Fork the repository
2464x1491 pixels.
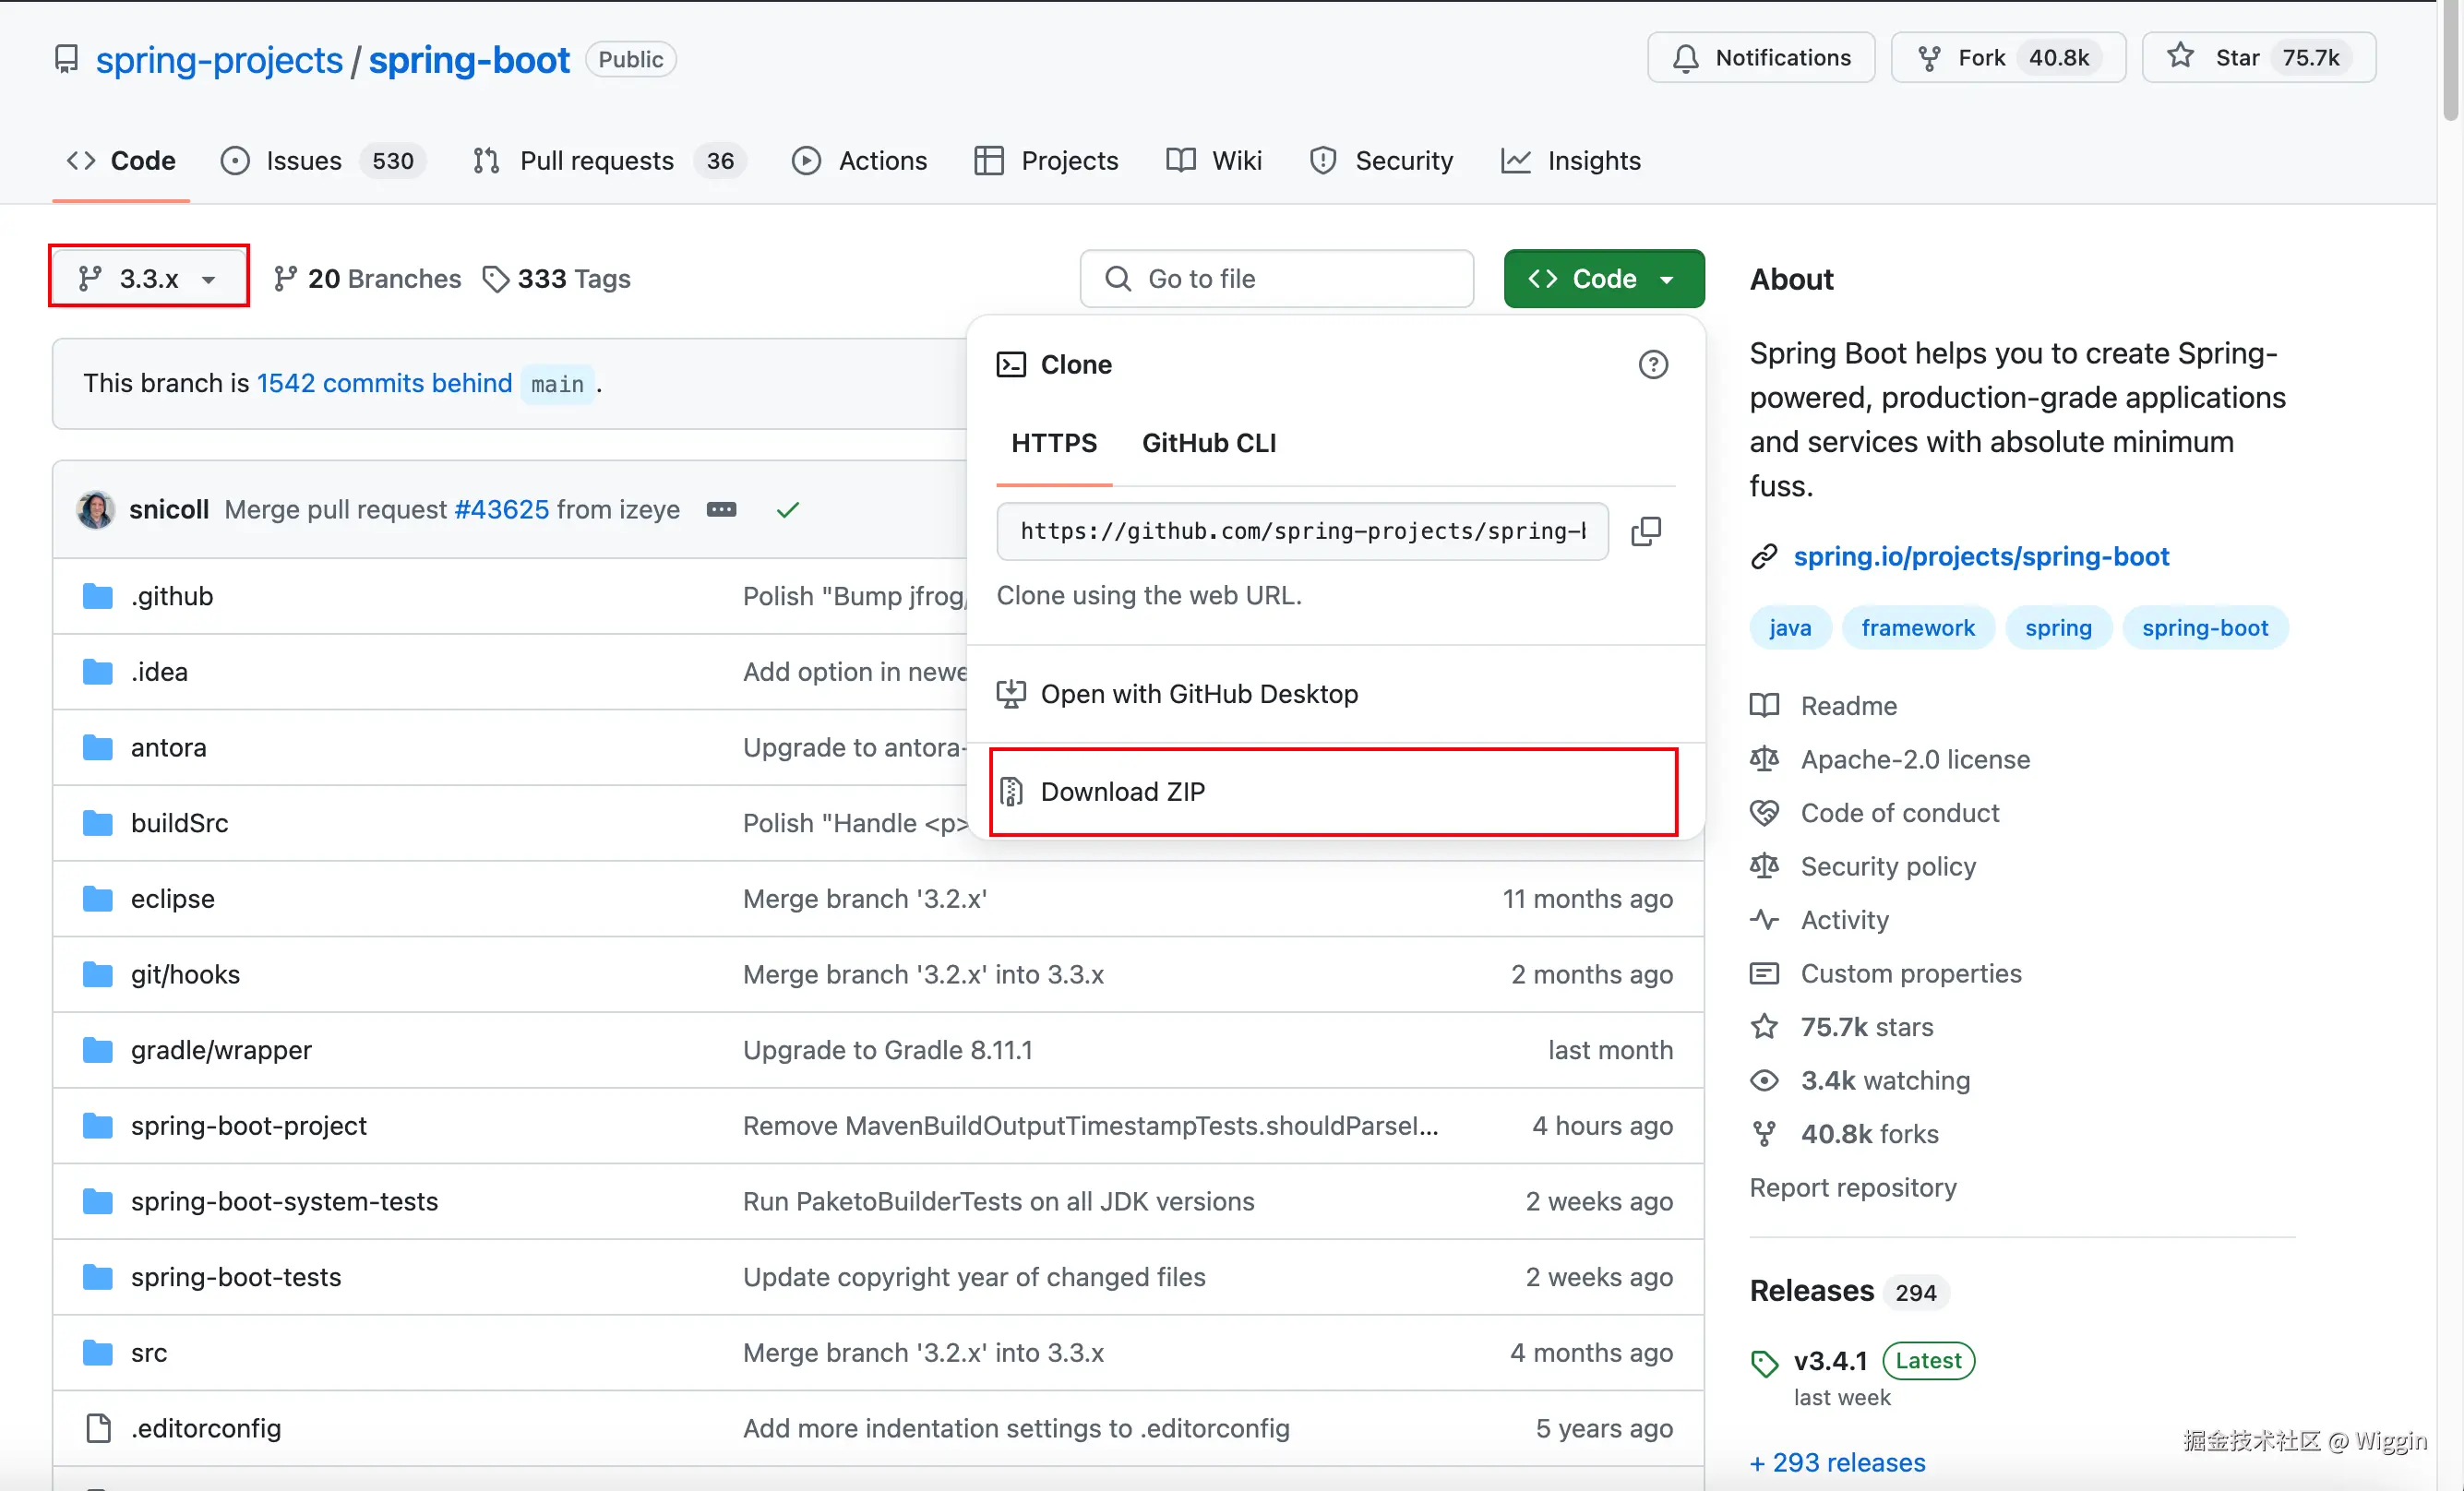pos(2007,58)
